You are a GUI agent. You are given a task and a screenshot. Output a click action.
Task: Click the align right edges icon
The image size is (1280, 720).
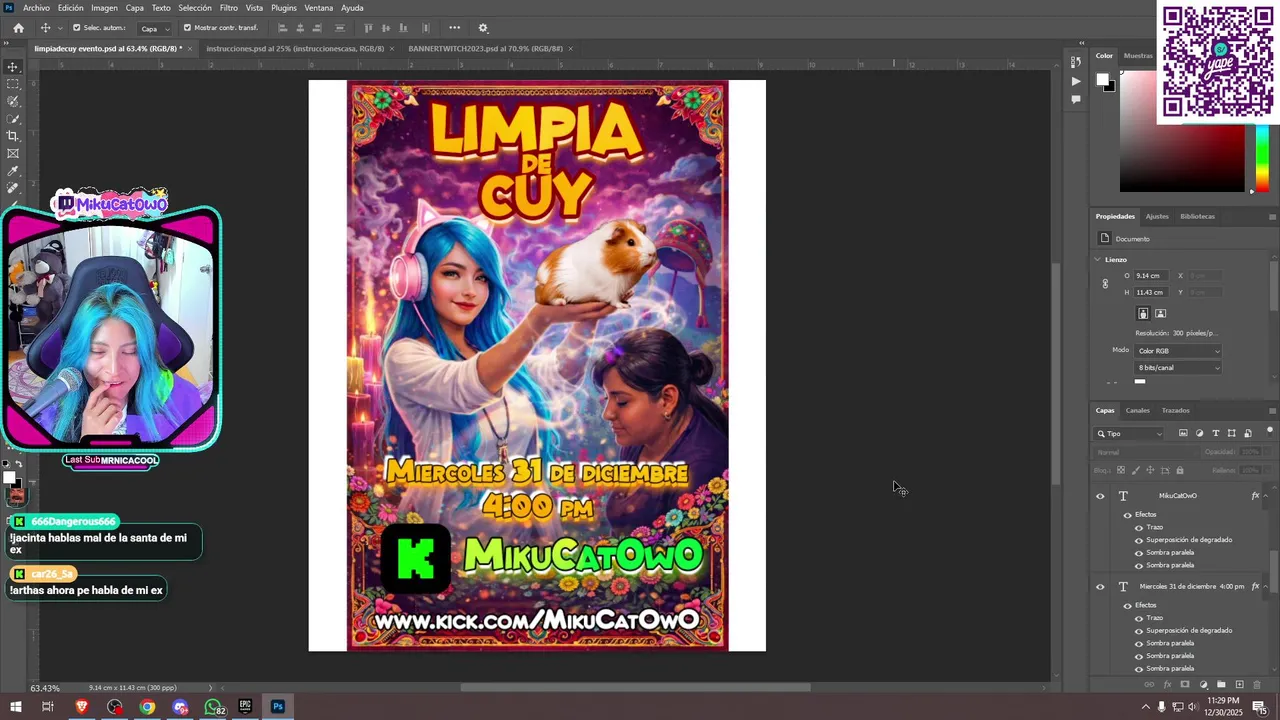click(x=318, y=28)
